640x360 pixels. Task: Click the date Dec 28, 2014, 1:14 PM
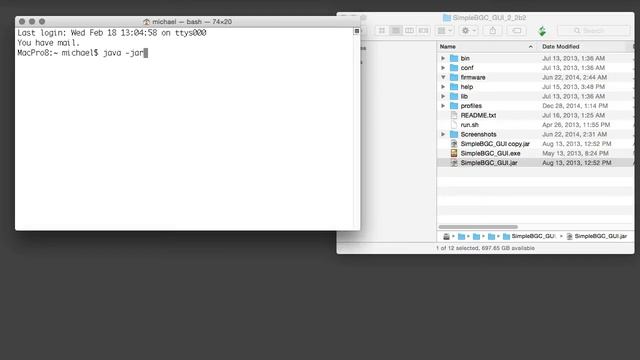click(575, 106)
